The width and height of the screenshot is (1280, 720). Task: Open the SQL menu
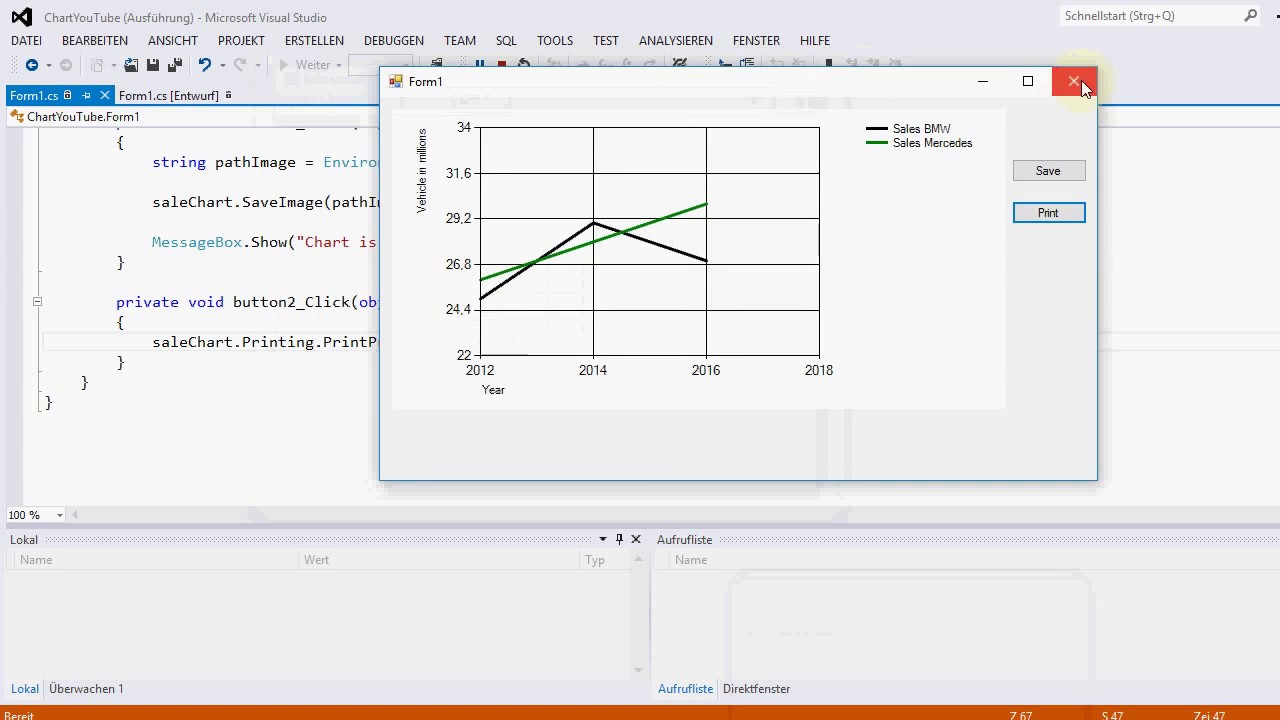click(506, 41)
